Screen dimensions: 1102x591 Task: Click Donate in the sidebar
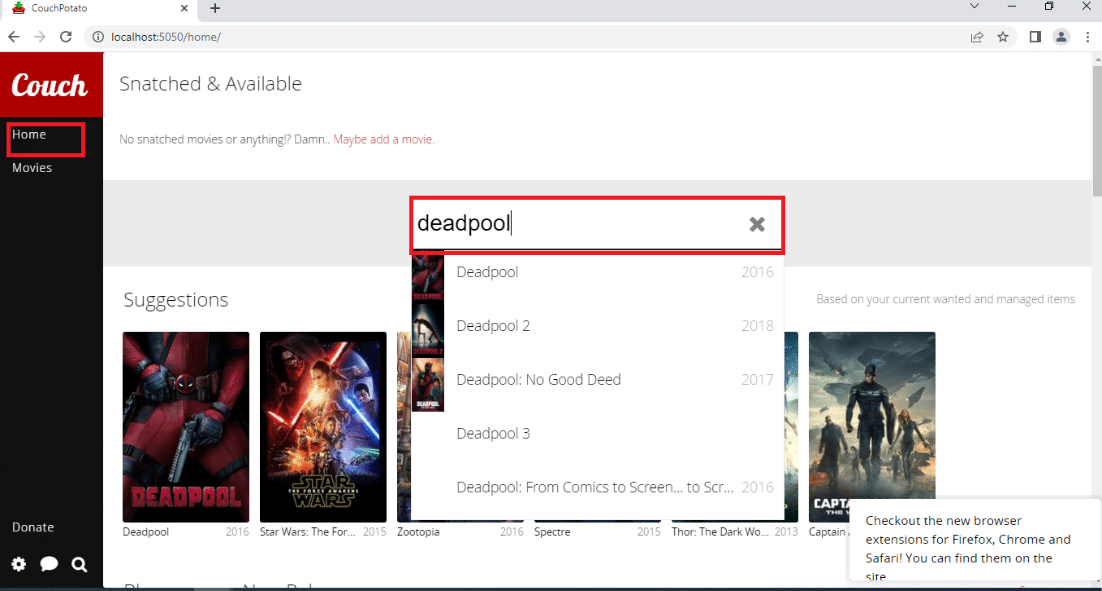[33, 527]
